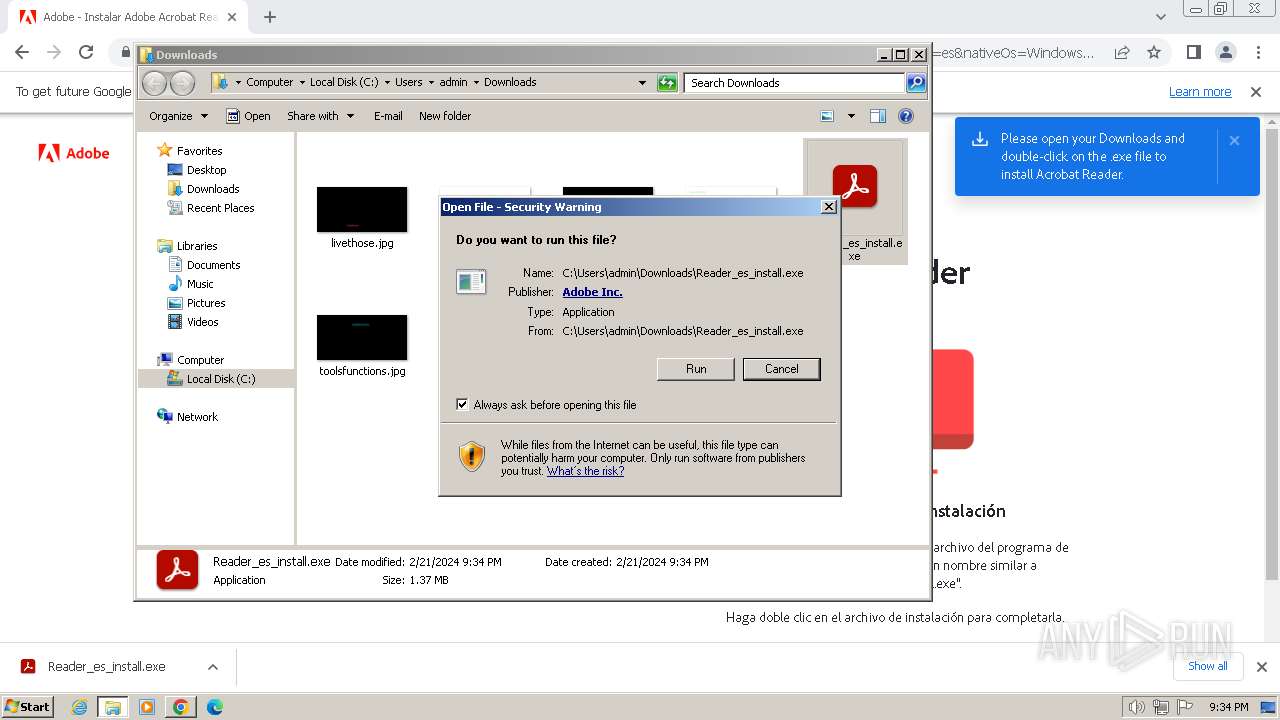
Task: Click admin in the address breadcrumb
Action: click(x=453, y=82)
